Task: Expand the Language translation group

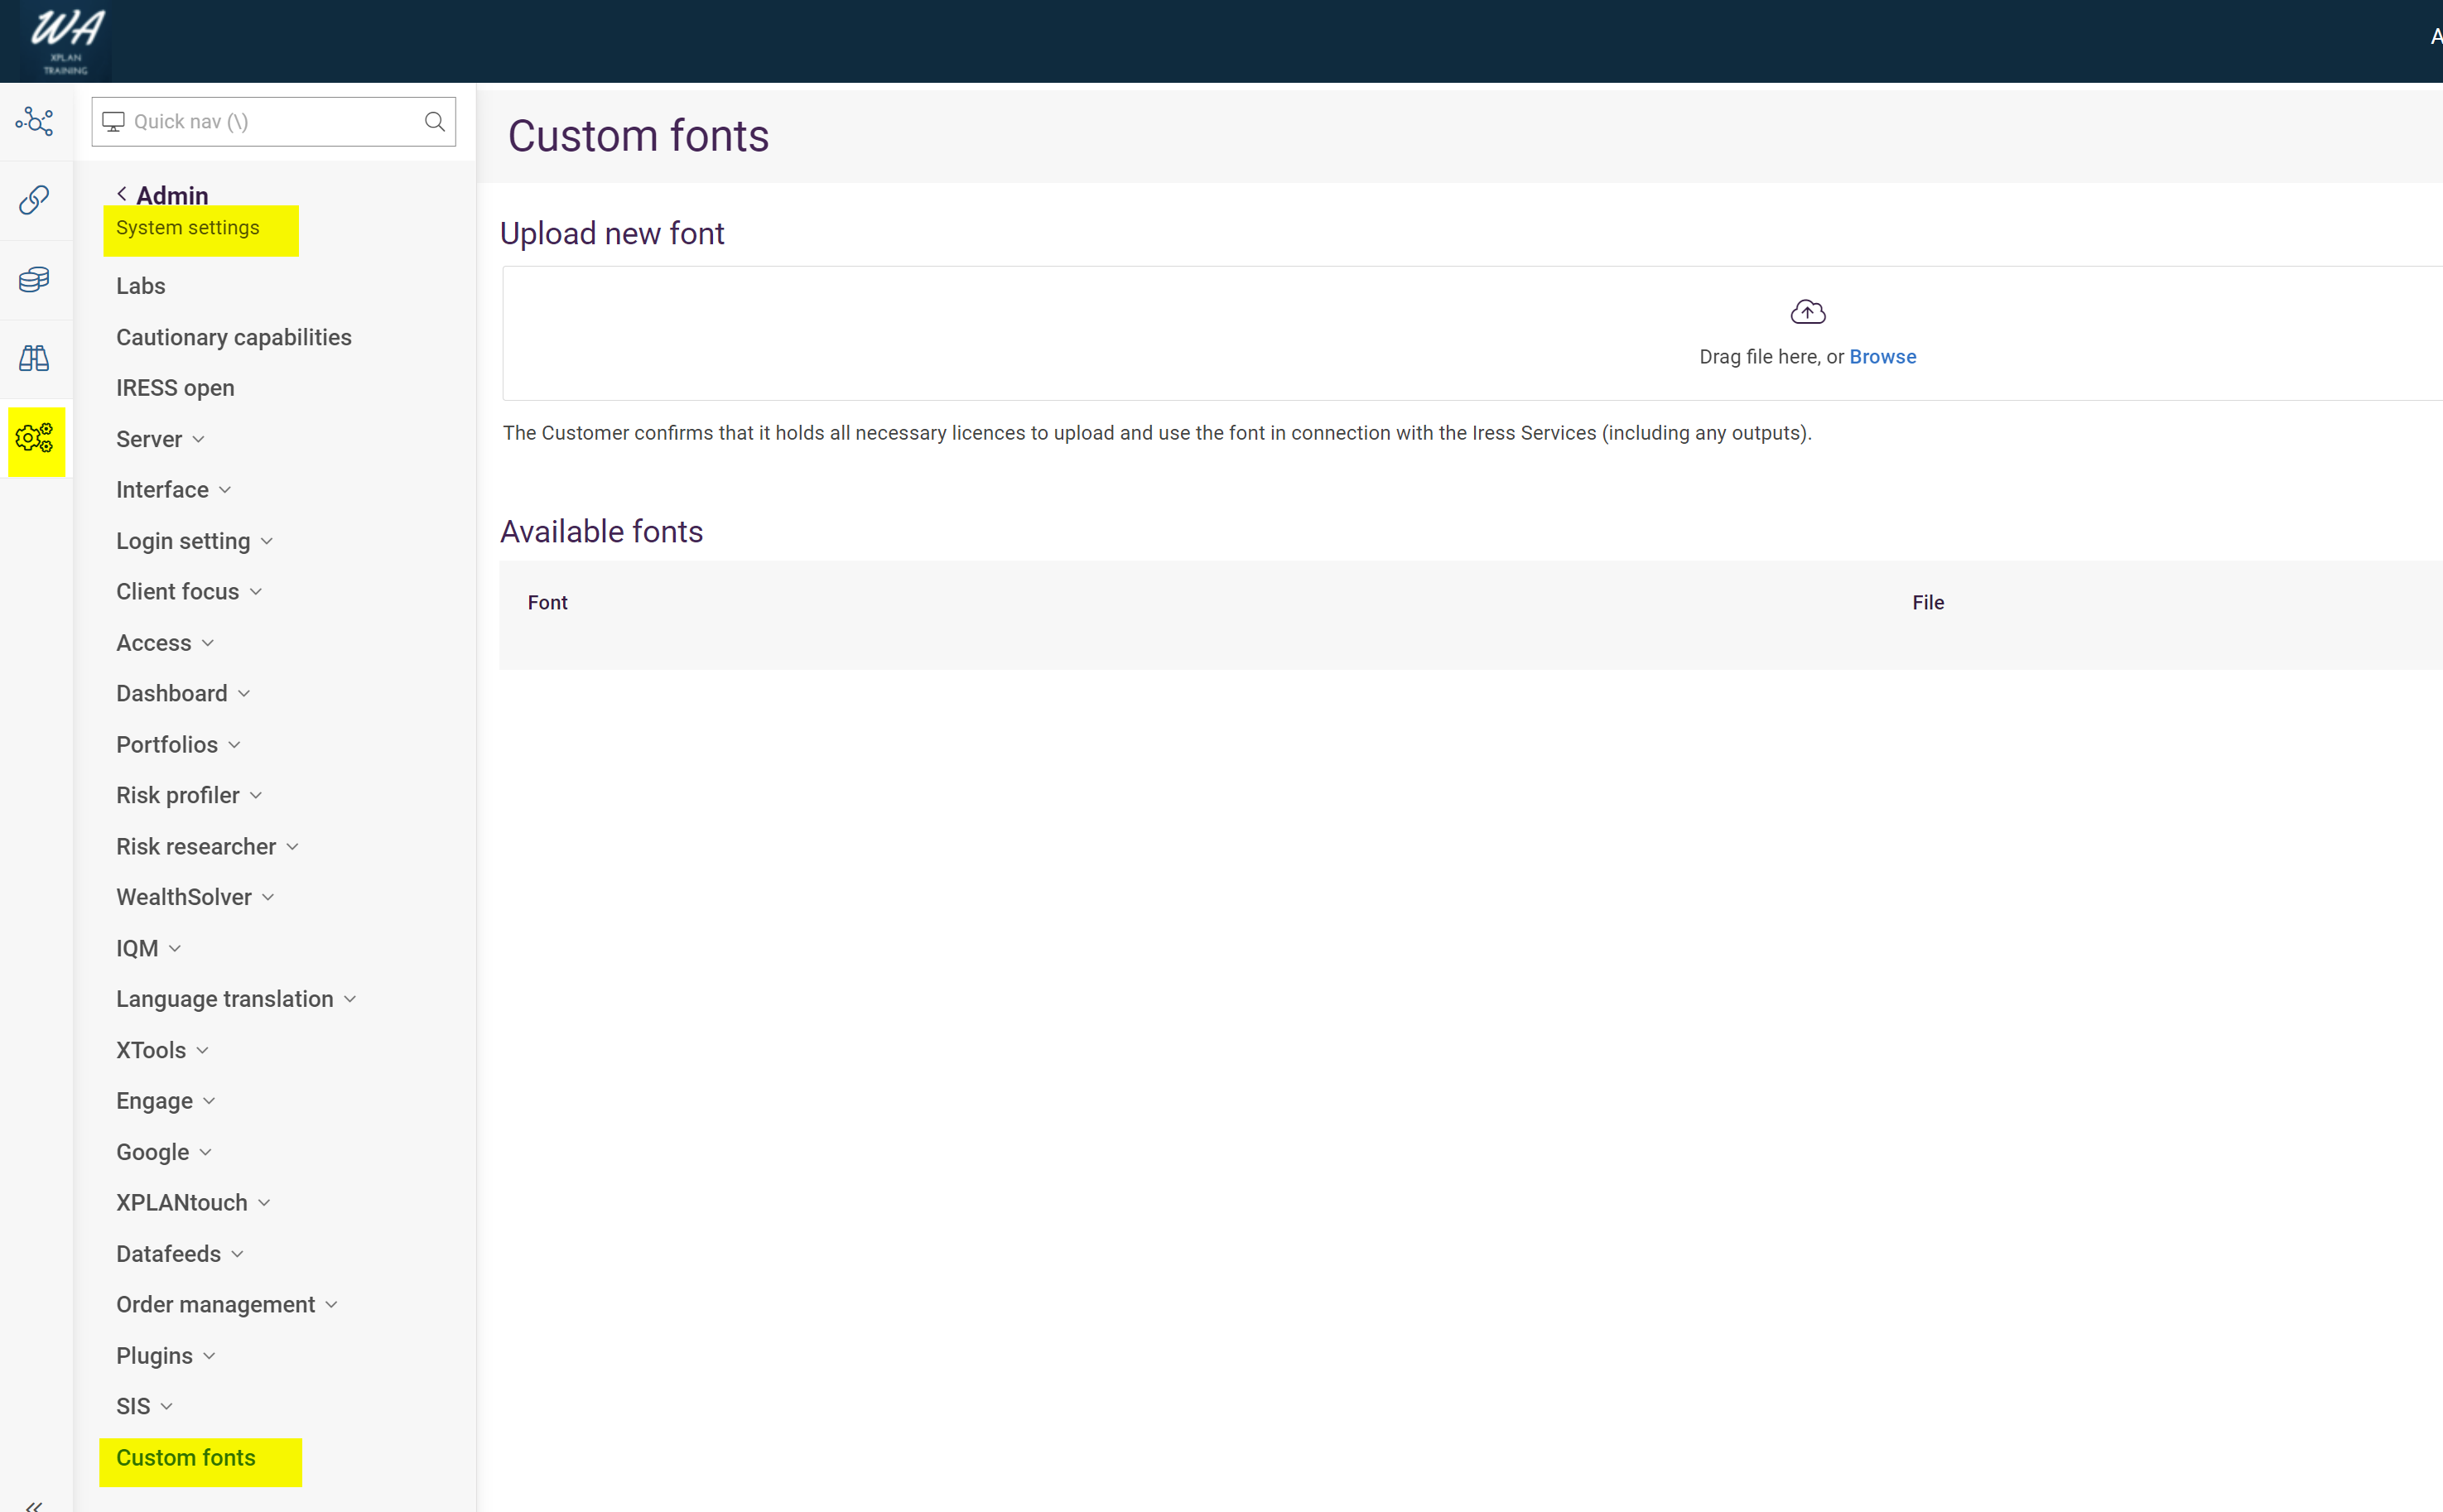Action: pos(236,999)
